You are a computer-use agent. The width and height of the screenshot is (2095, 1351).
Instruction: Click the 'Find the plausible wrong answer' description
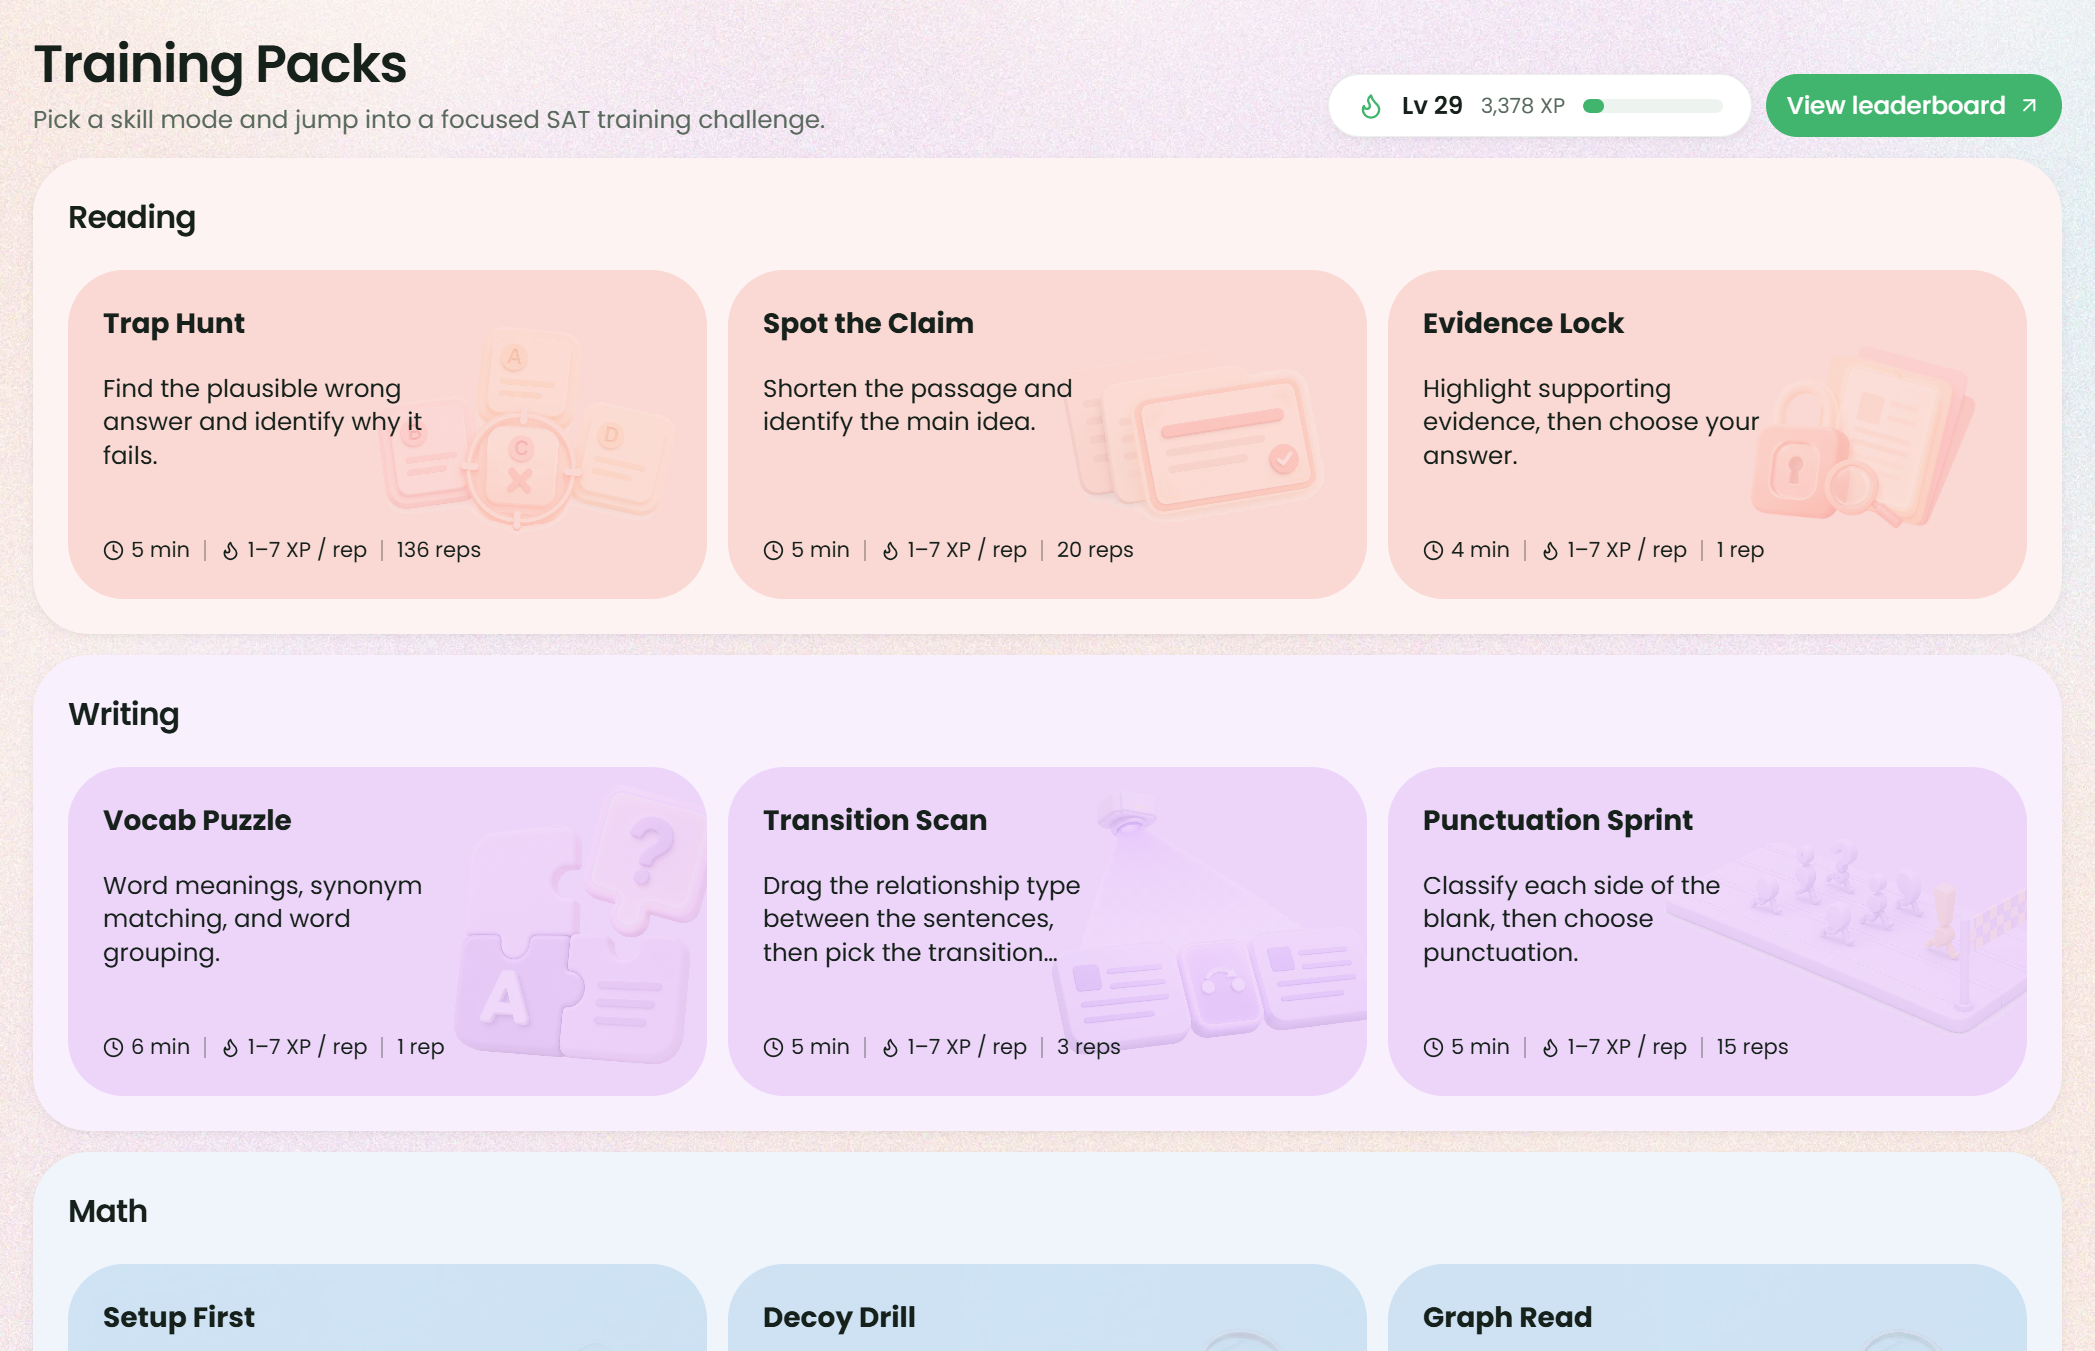[x=262, y=422]
